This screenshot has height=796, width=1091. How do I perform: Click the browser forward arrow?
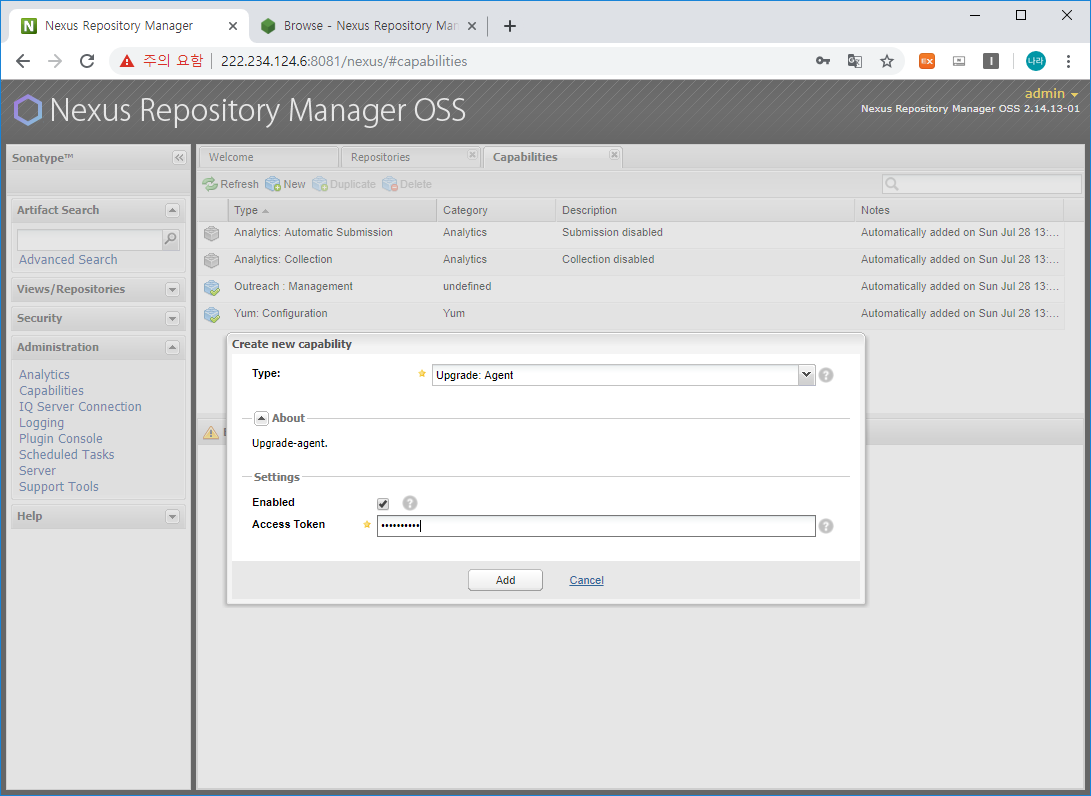pyautogui.click(x=55, y=61)
